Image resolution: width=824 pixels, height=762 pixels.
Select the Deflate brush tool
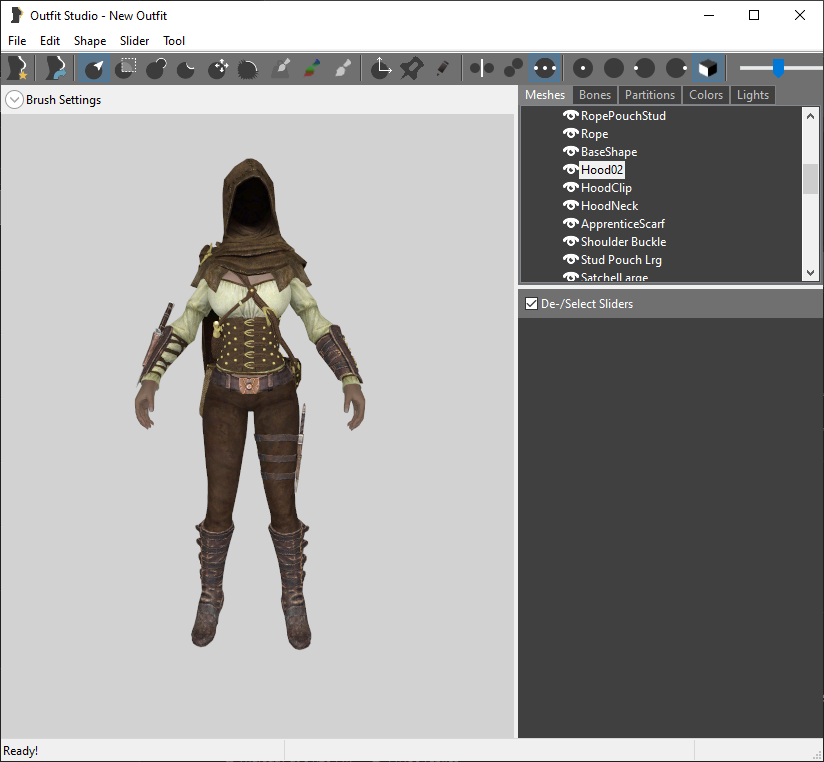pos(186,68)
